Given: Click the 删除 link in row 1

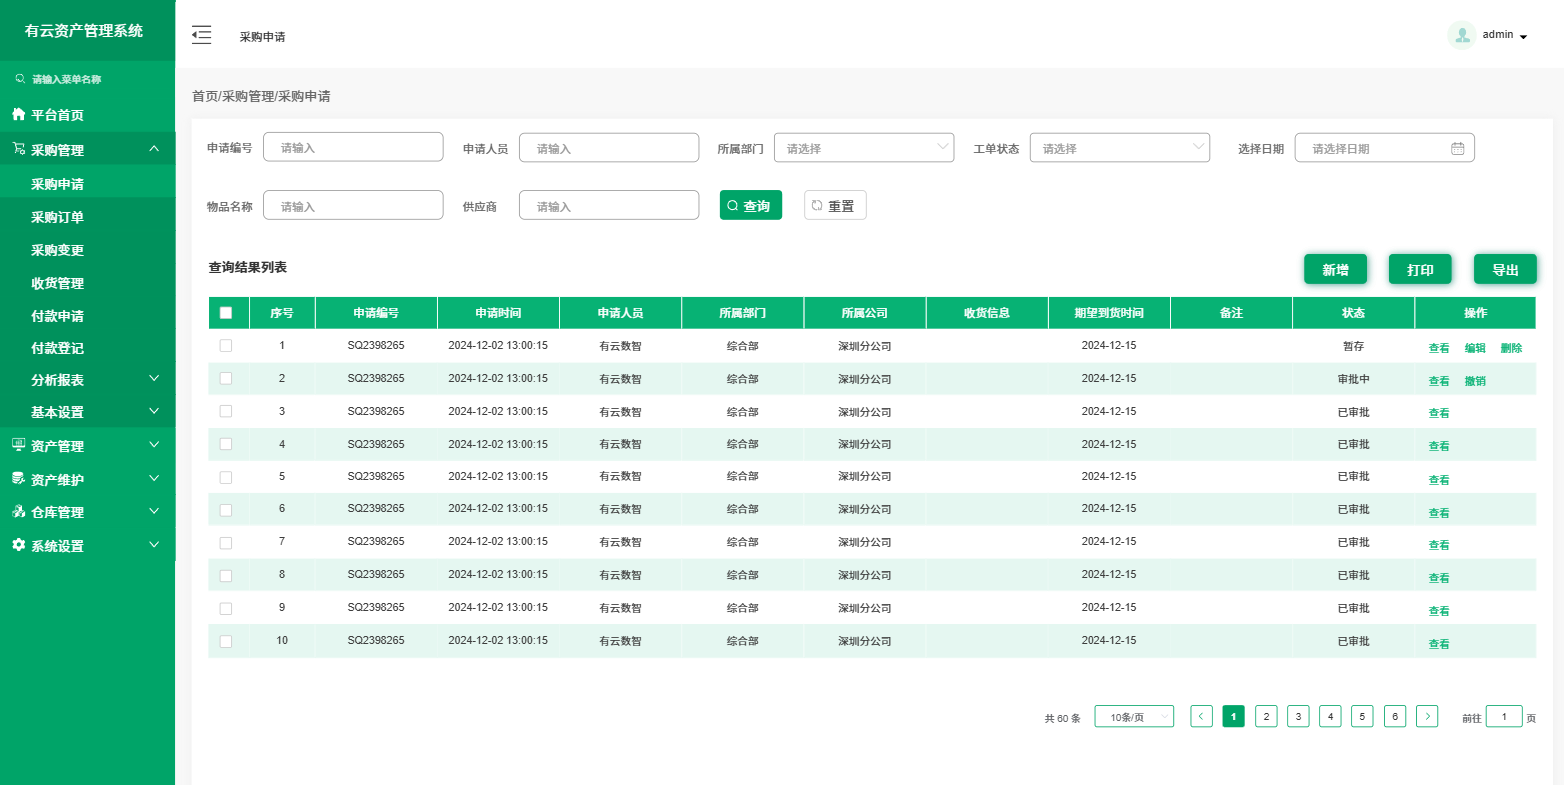Looking at the screenshot, I should point(1510,348).
